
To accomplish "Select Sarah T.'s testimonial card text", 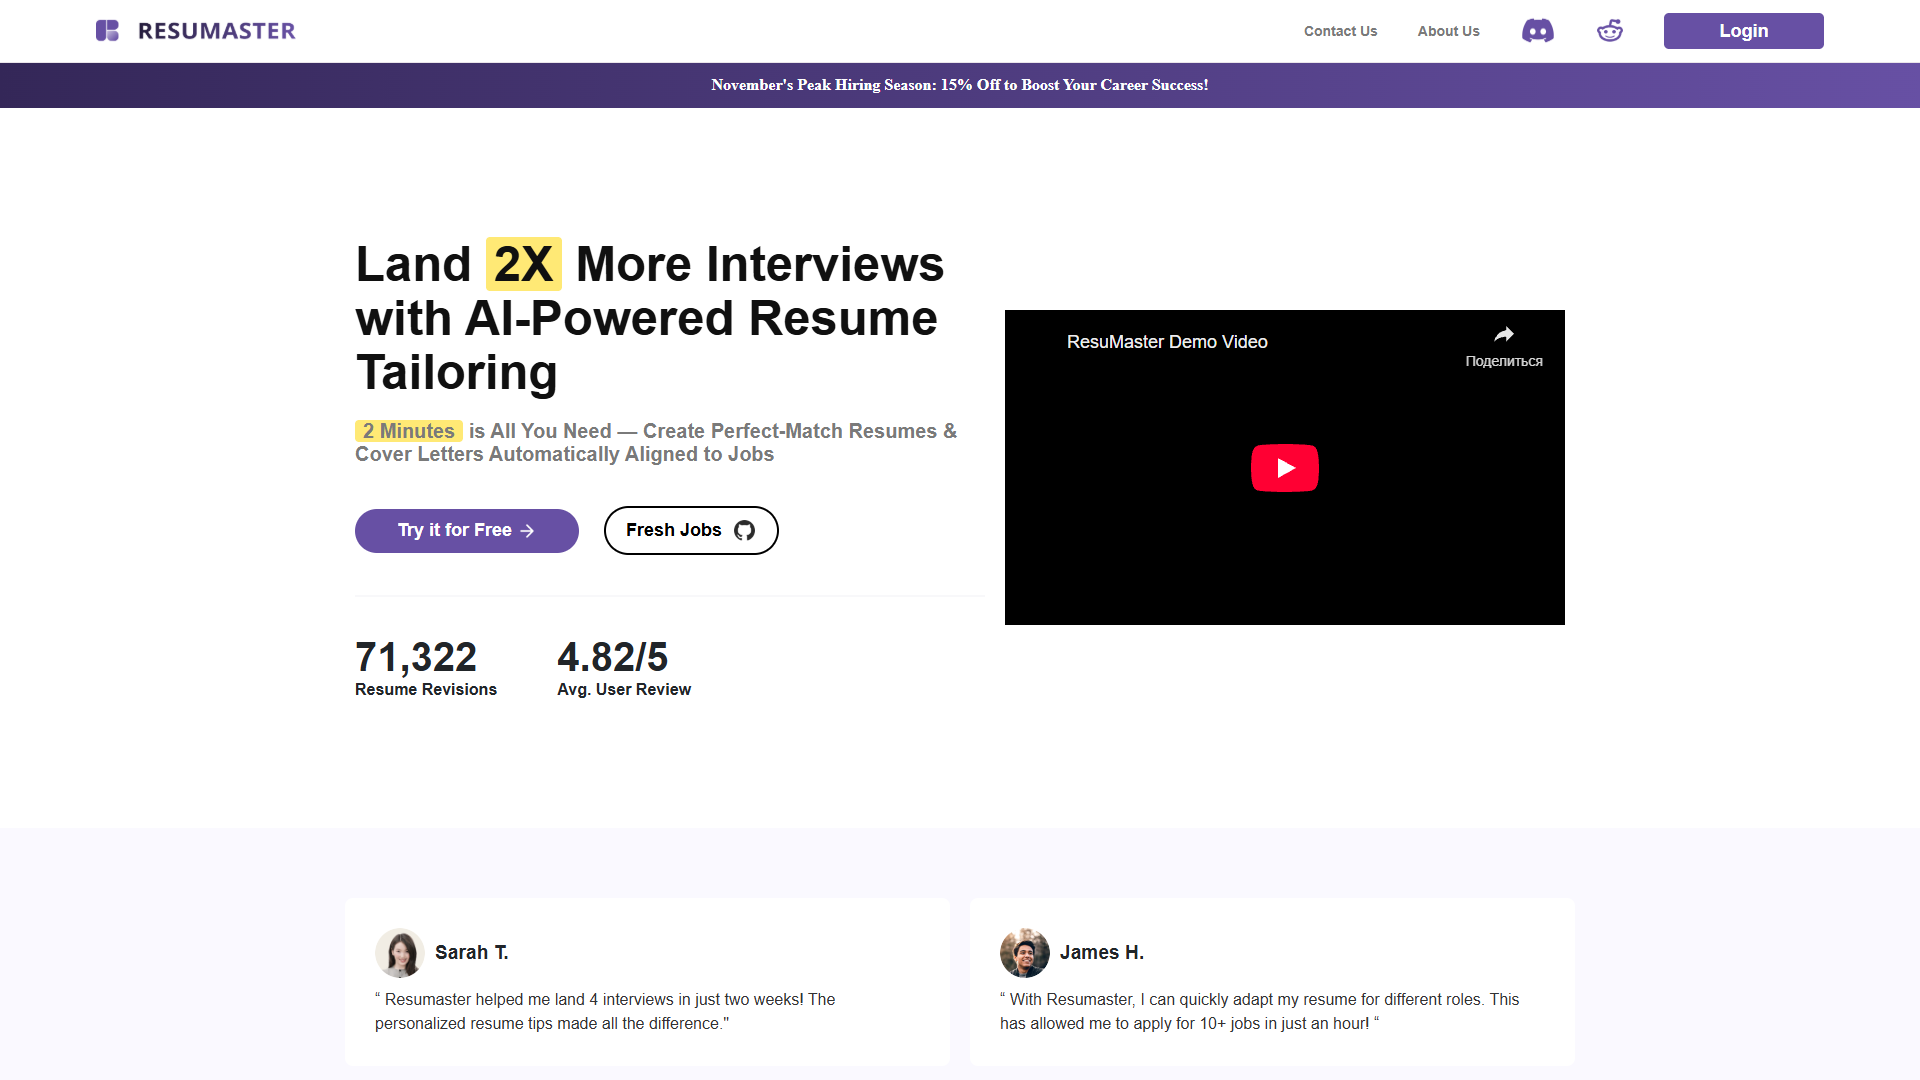I will pyautogui.click(x=605, y=1011).
